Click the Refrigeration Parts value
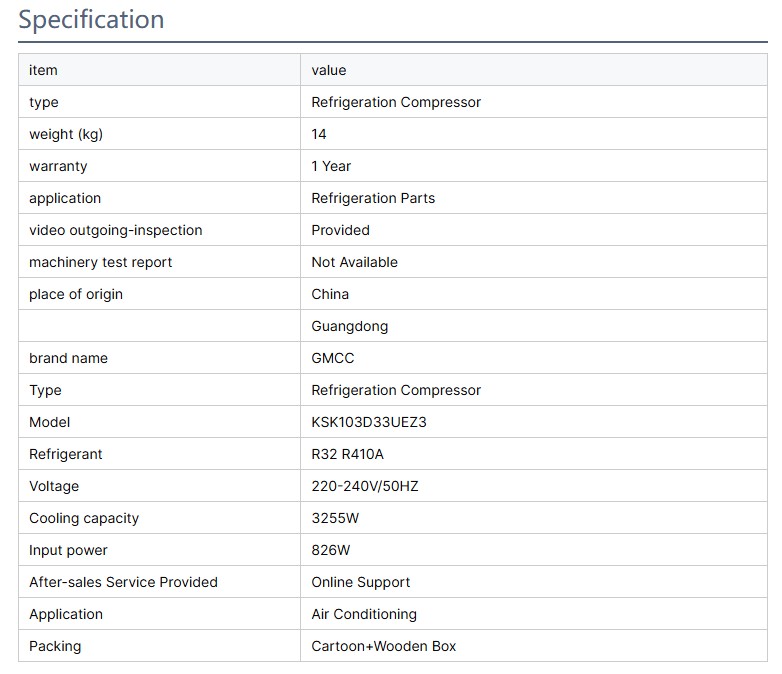Image resolution: width=782 pixels, height=674 pixels. coord(373,198)
